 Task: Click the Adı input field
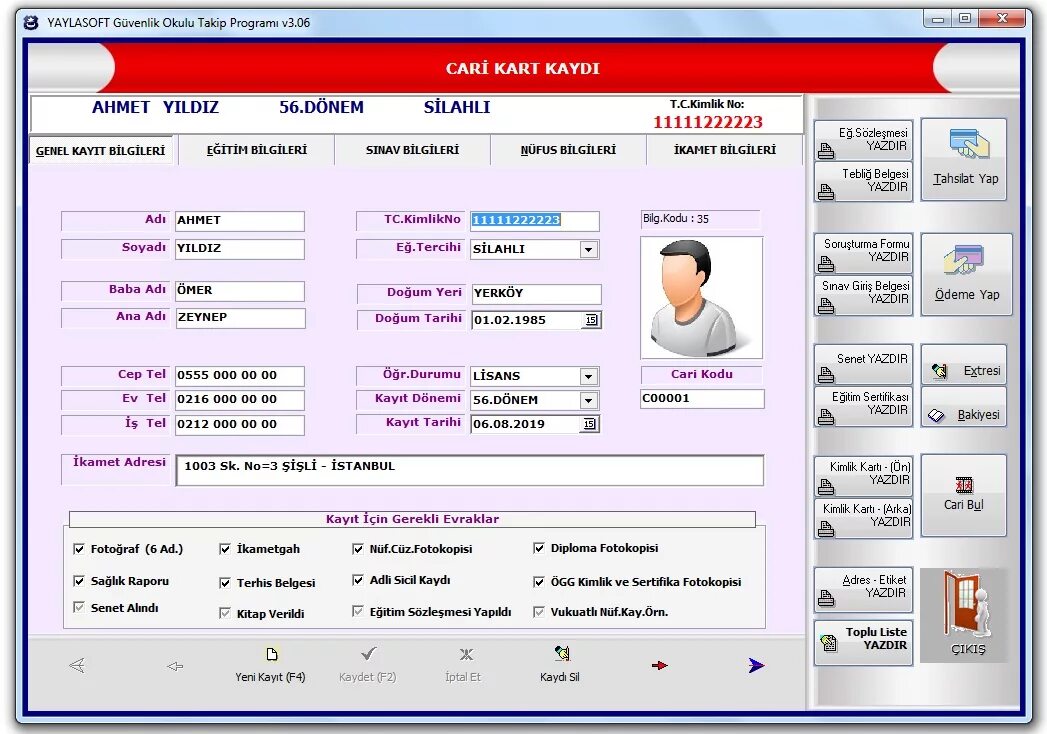click(240, 221)
